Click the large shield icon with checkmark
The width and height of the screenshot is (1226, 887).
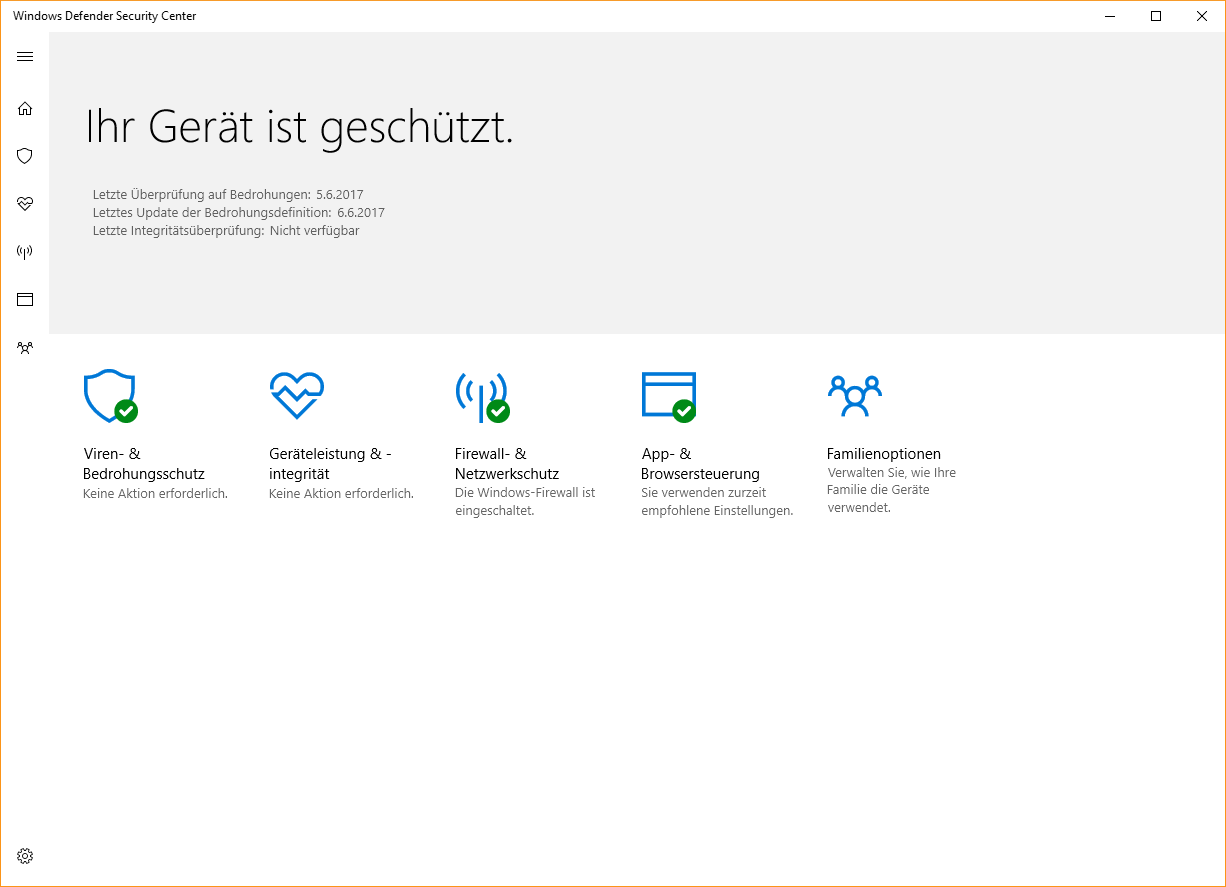[110, 396]
